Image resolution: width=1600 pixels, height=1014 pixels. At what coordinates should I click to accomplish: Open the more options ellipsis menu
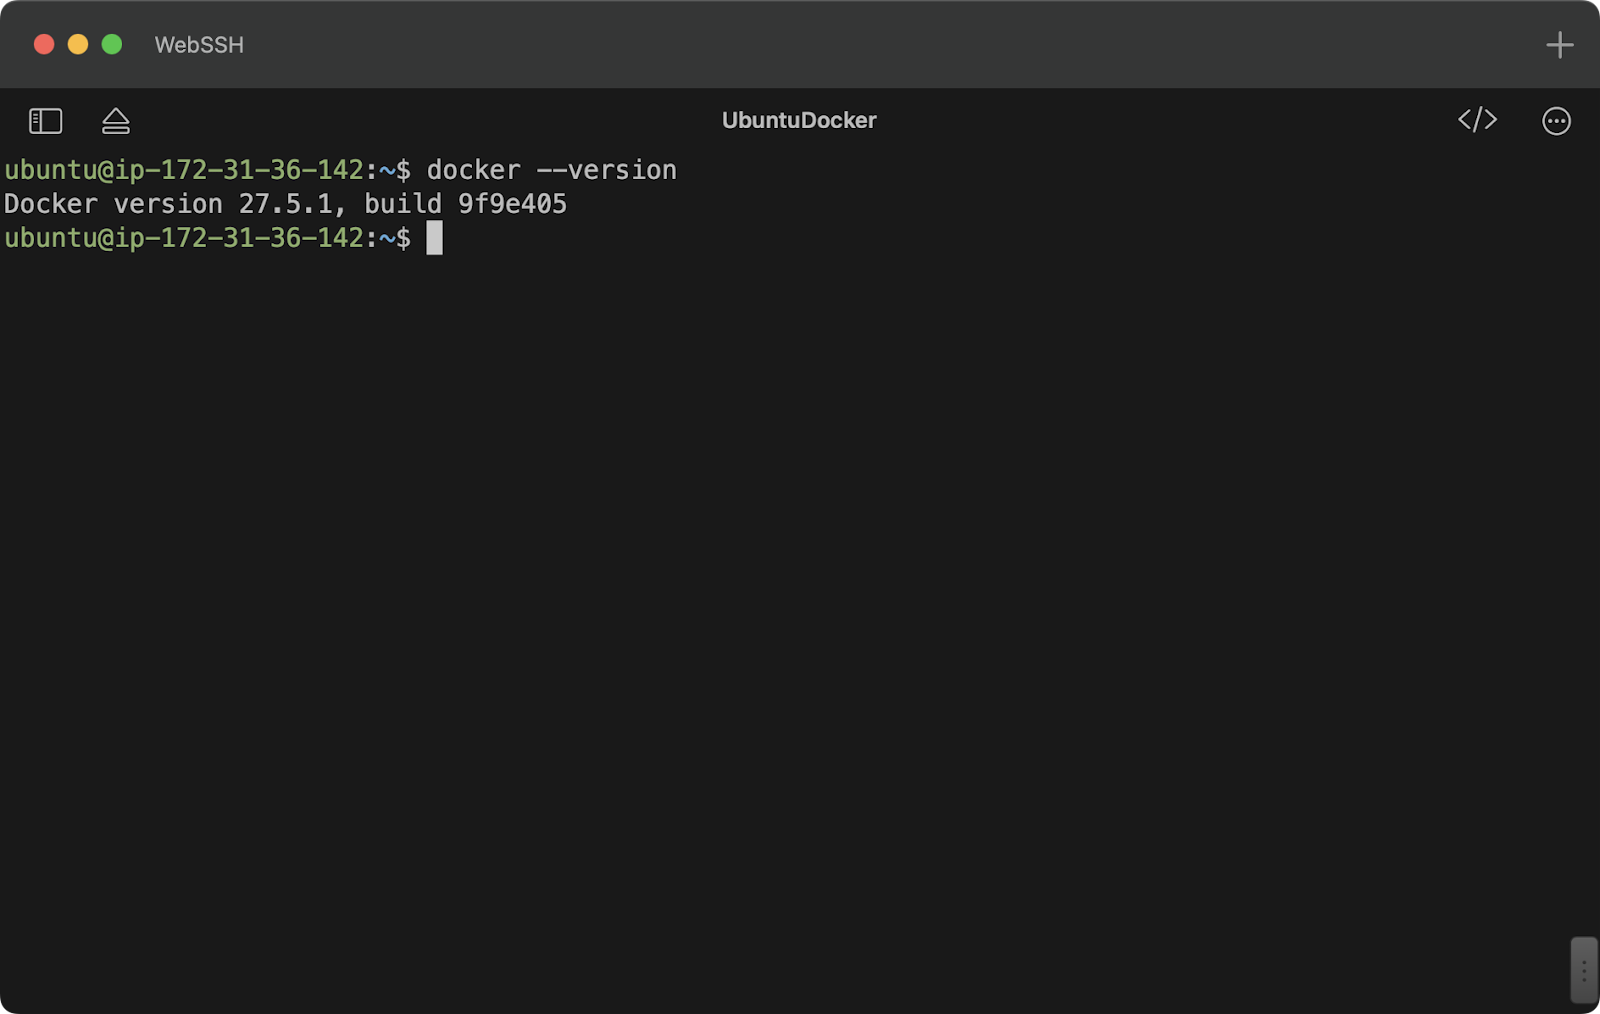tap(1556, 121)
